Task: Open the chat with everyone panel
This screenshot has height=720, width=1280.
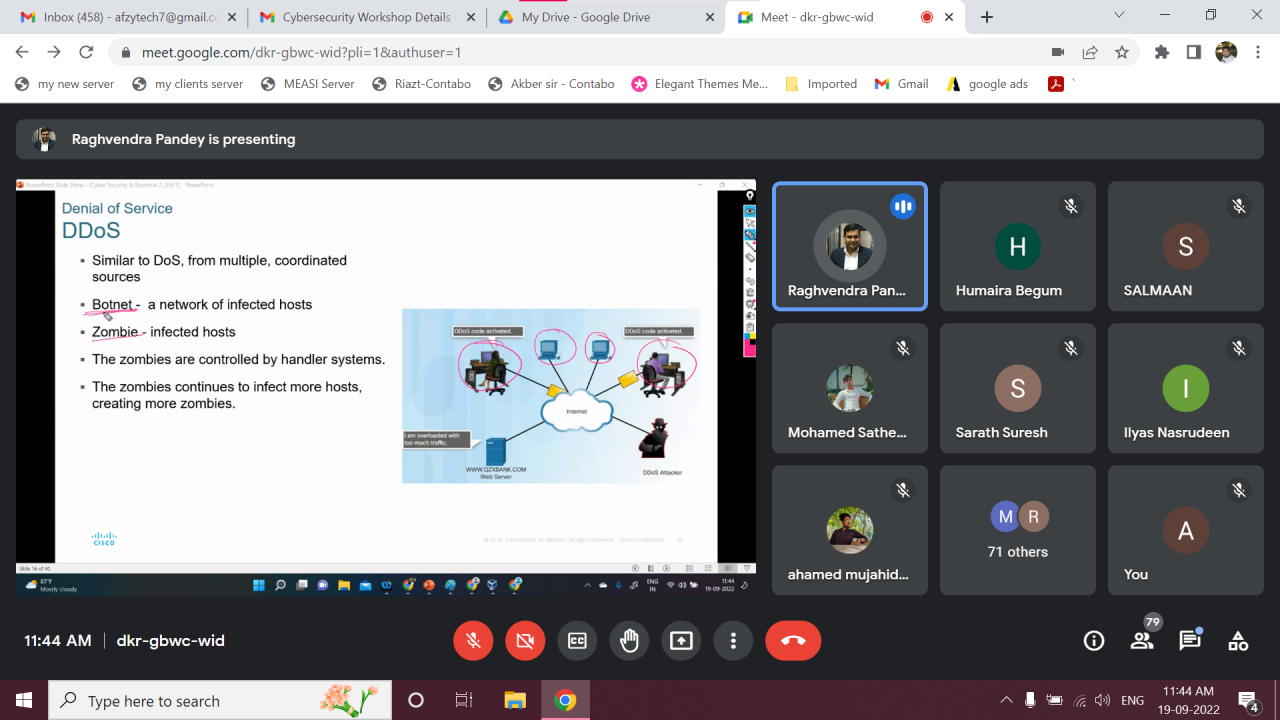Action: (1190, 640)
